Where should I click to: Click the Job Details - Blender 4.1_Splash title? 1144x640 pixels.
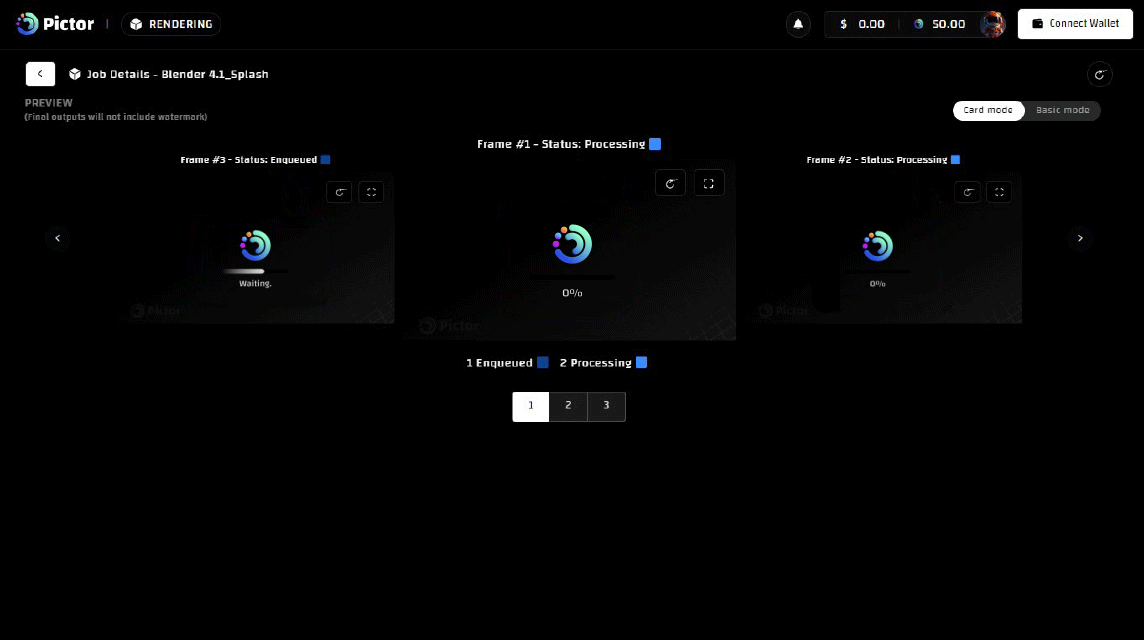(x=177, y=74)
